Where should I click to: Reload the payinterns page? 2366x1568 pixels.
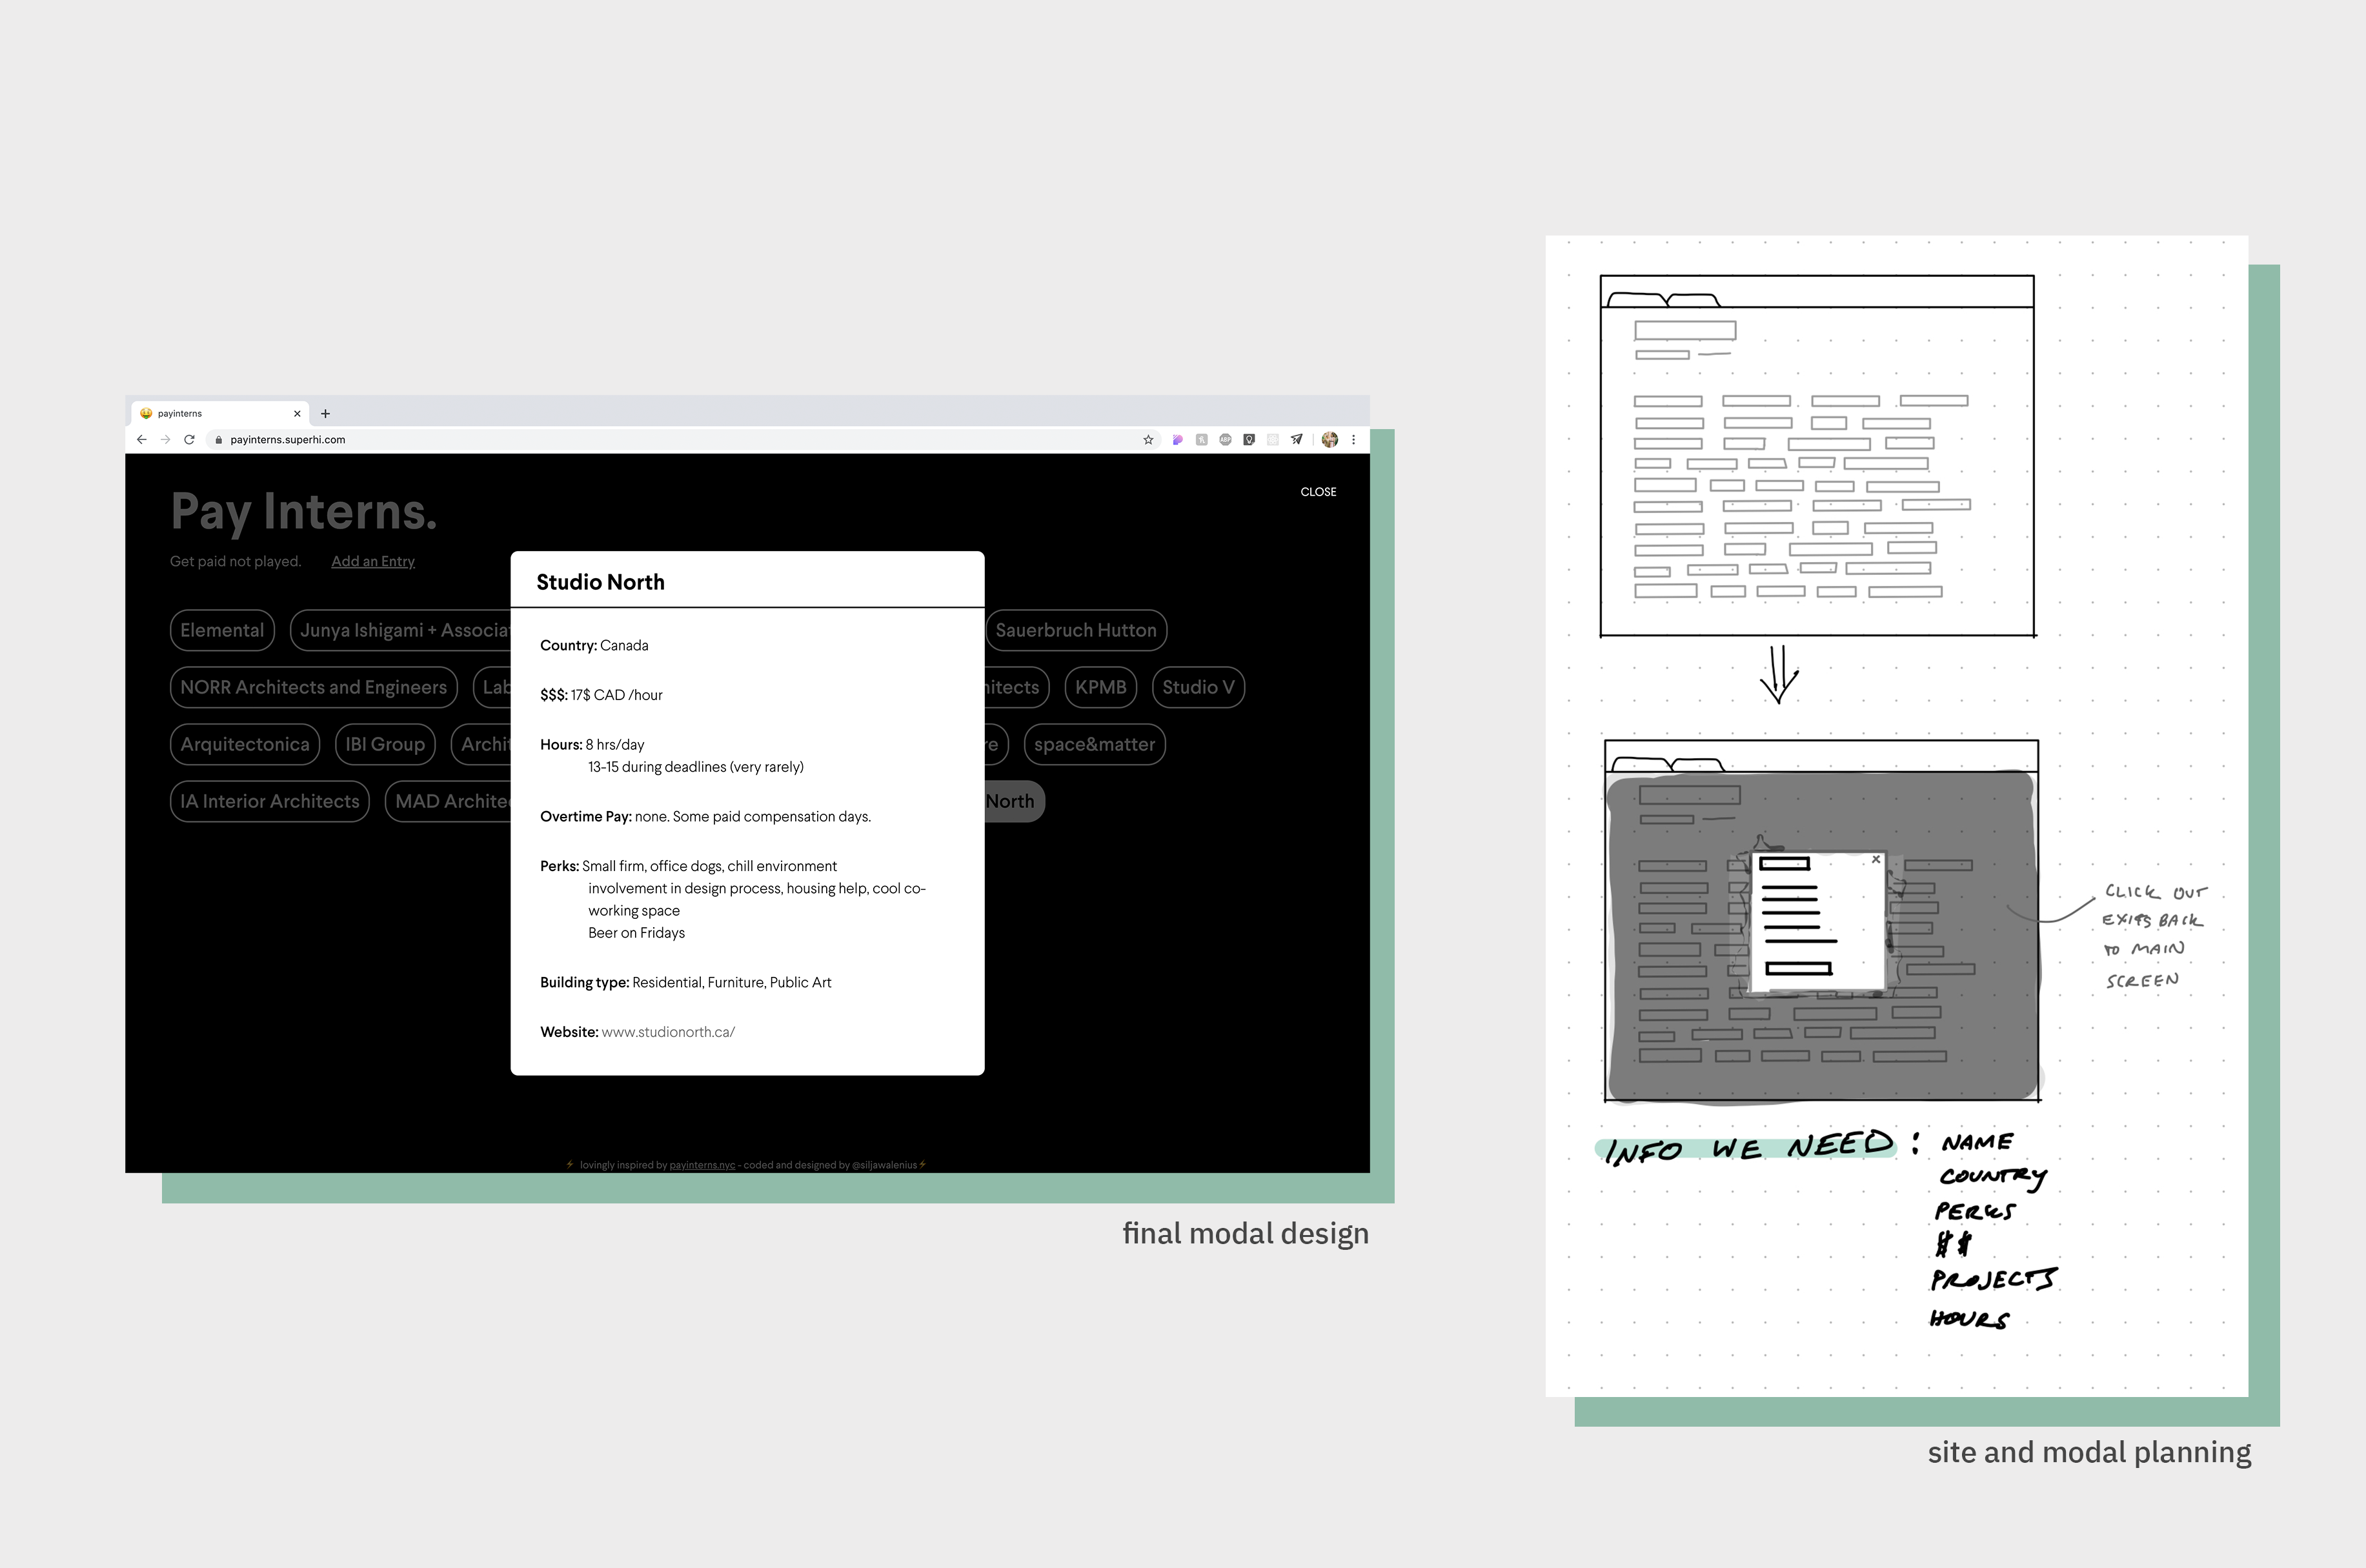click(x=189, y=440)
